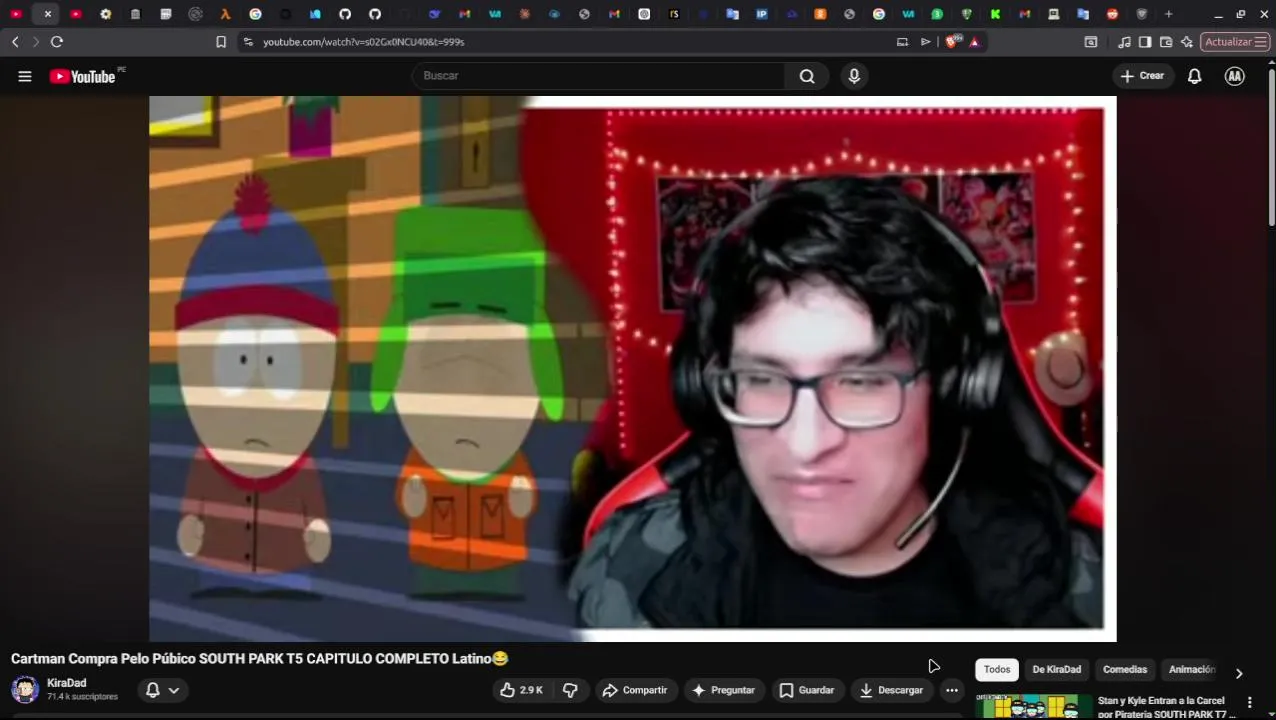This screenshot has width=1276, height=720.
Task: Open the account avatar menu
Action: (x=1235, y=76)
